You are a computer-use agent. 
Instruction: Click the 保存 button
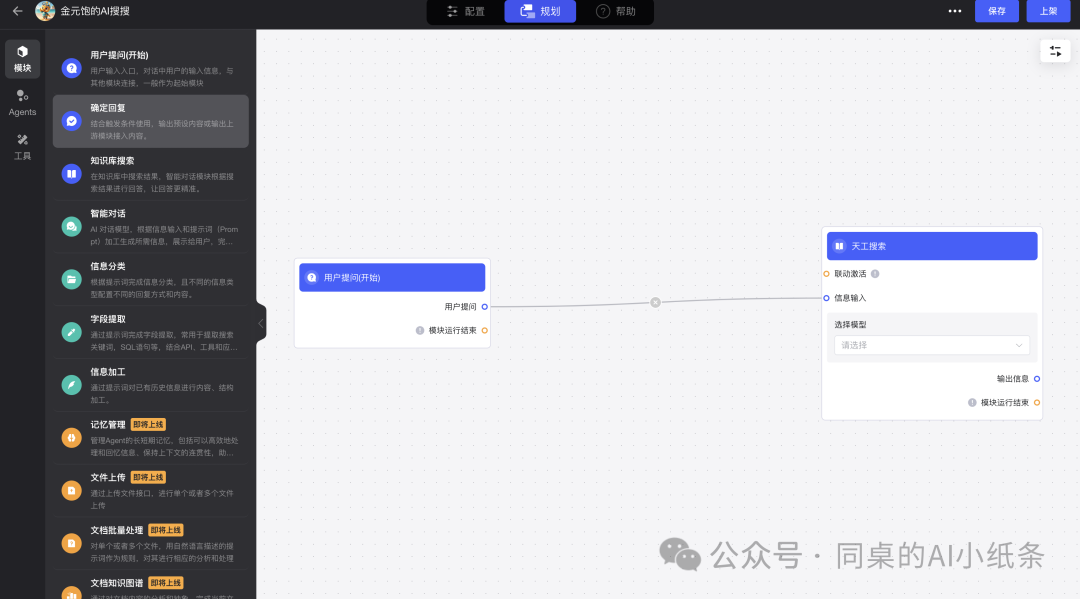coord(997,11)
